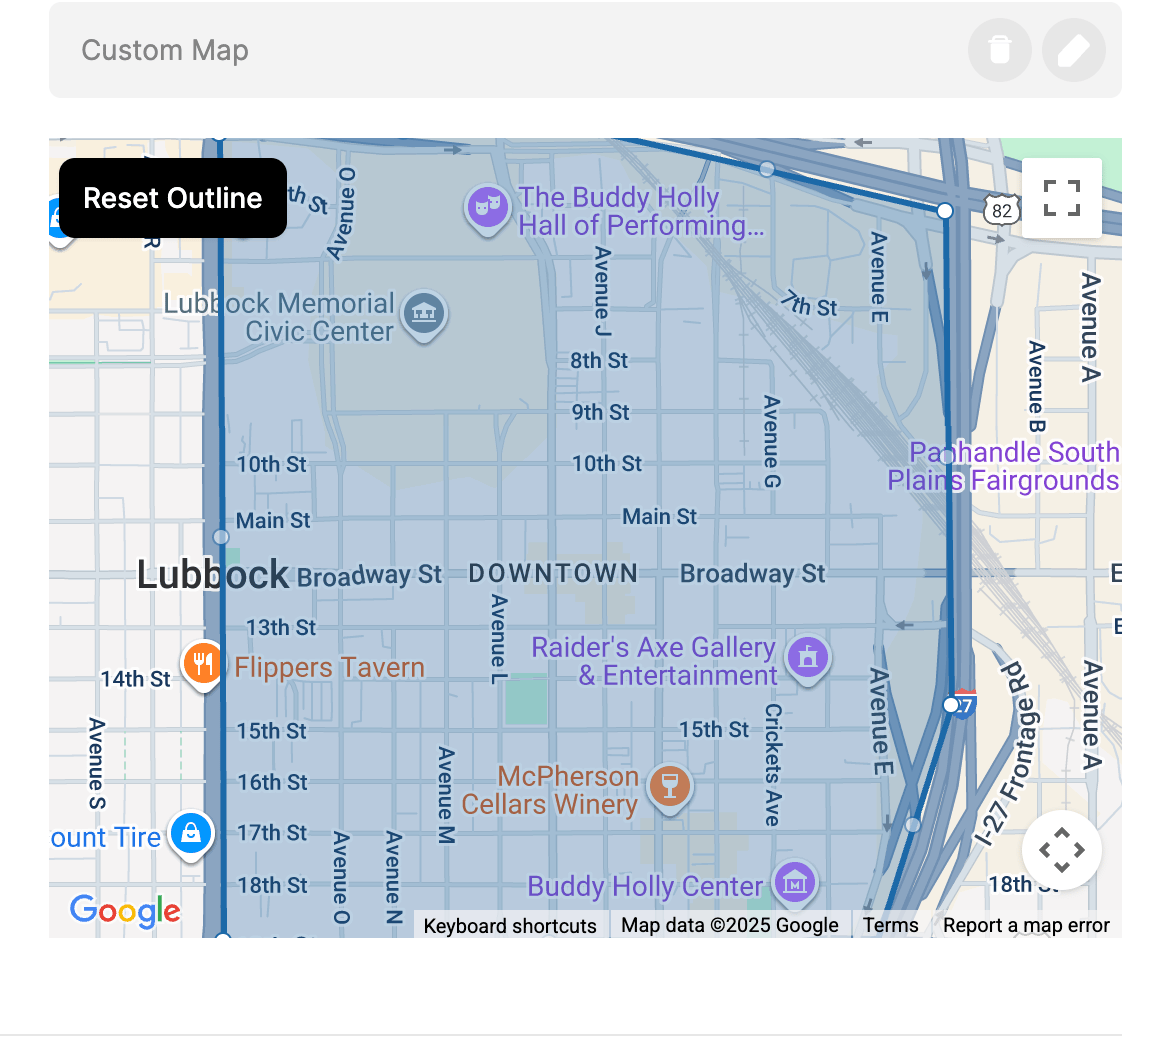Viewport: 1158px width, 1058px height.
Task: Click the map camera pan control
Action: [x=1061, y=850]
